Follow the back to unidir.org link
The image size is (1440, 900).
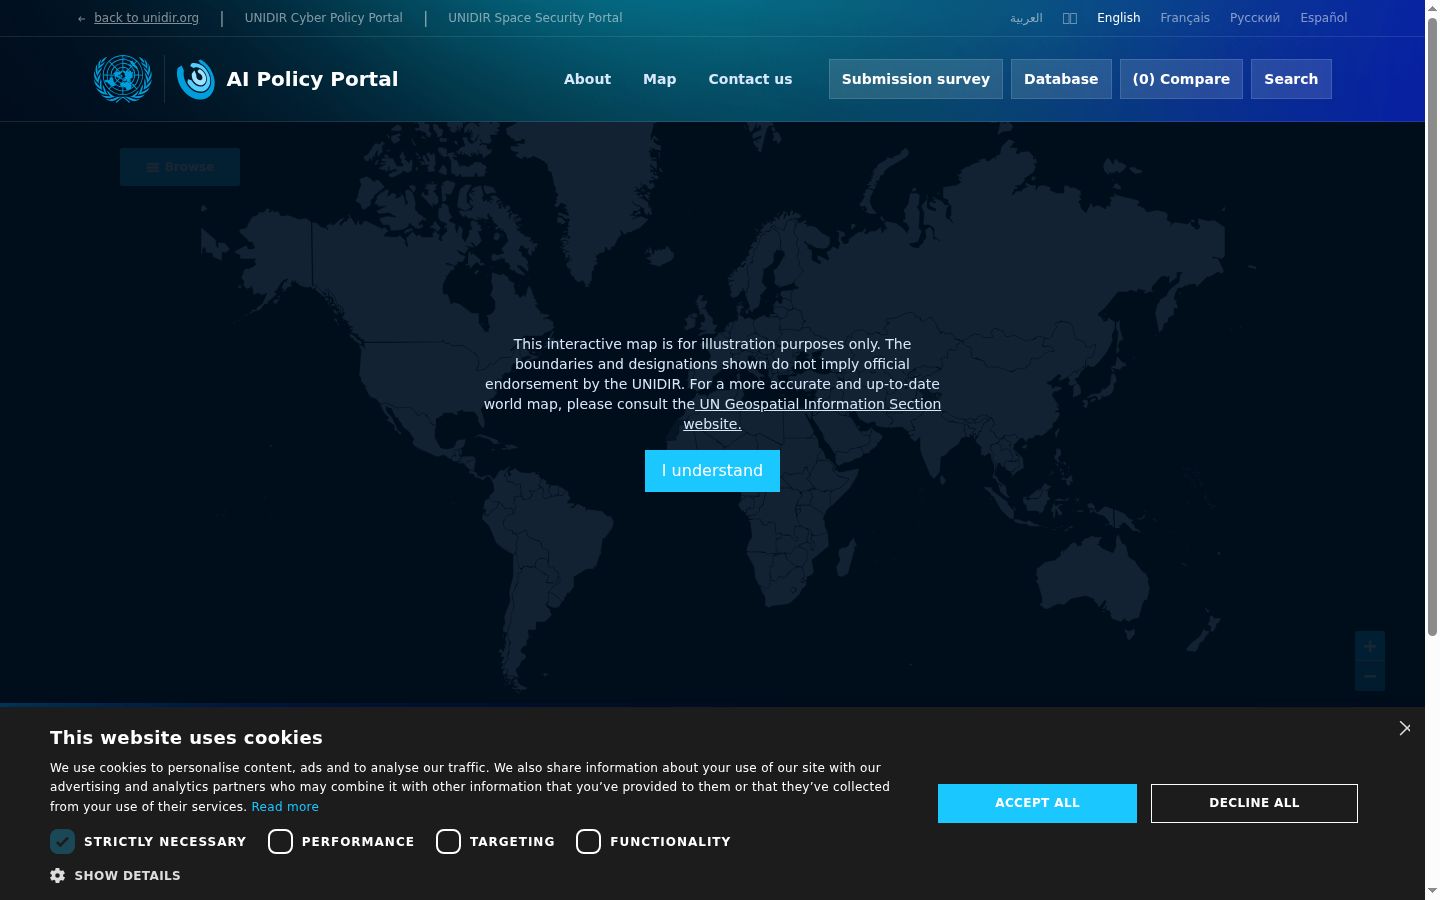coord(146,18)
